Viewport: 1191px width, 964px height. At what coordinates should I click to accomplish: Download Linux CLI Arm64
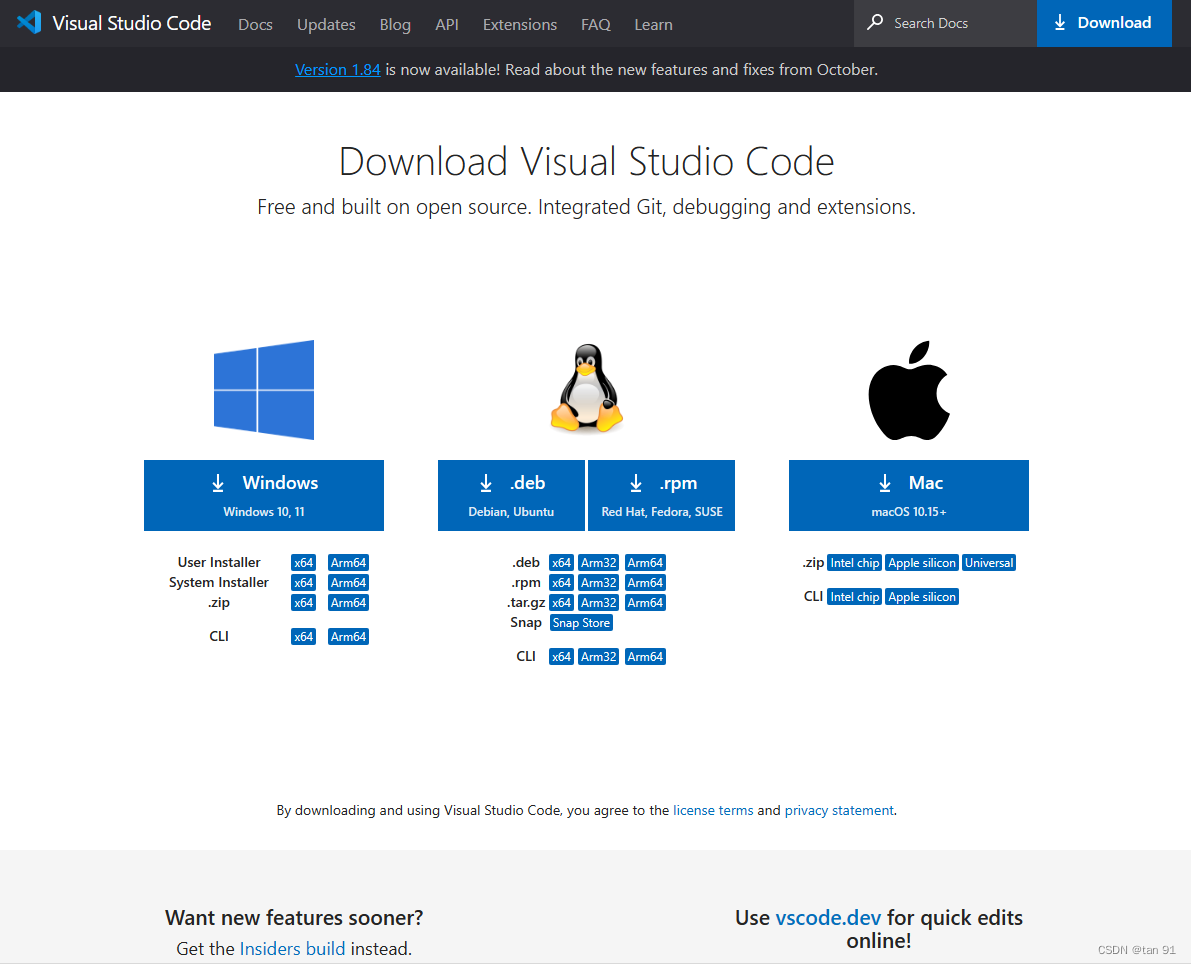coord(645,656)
